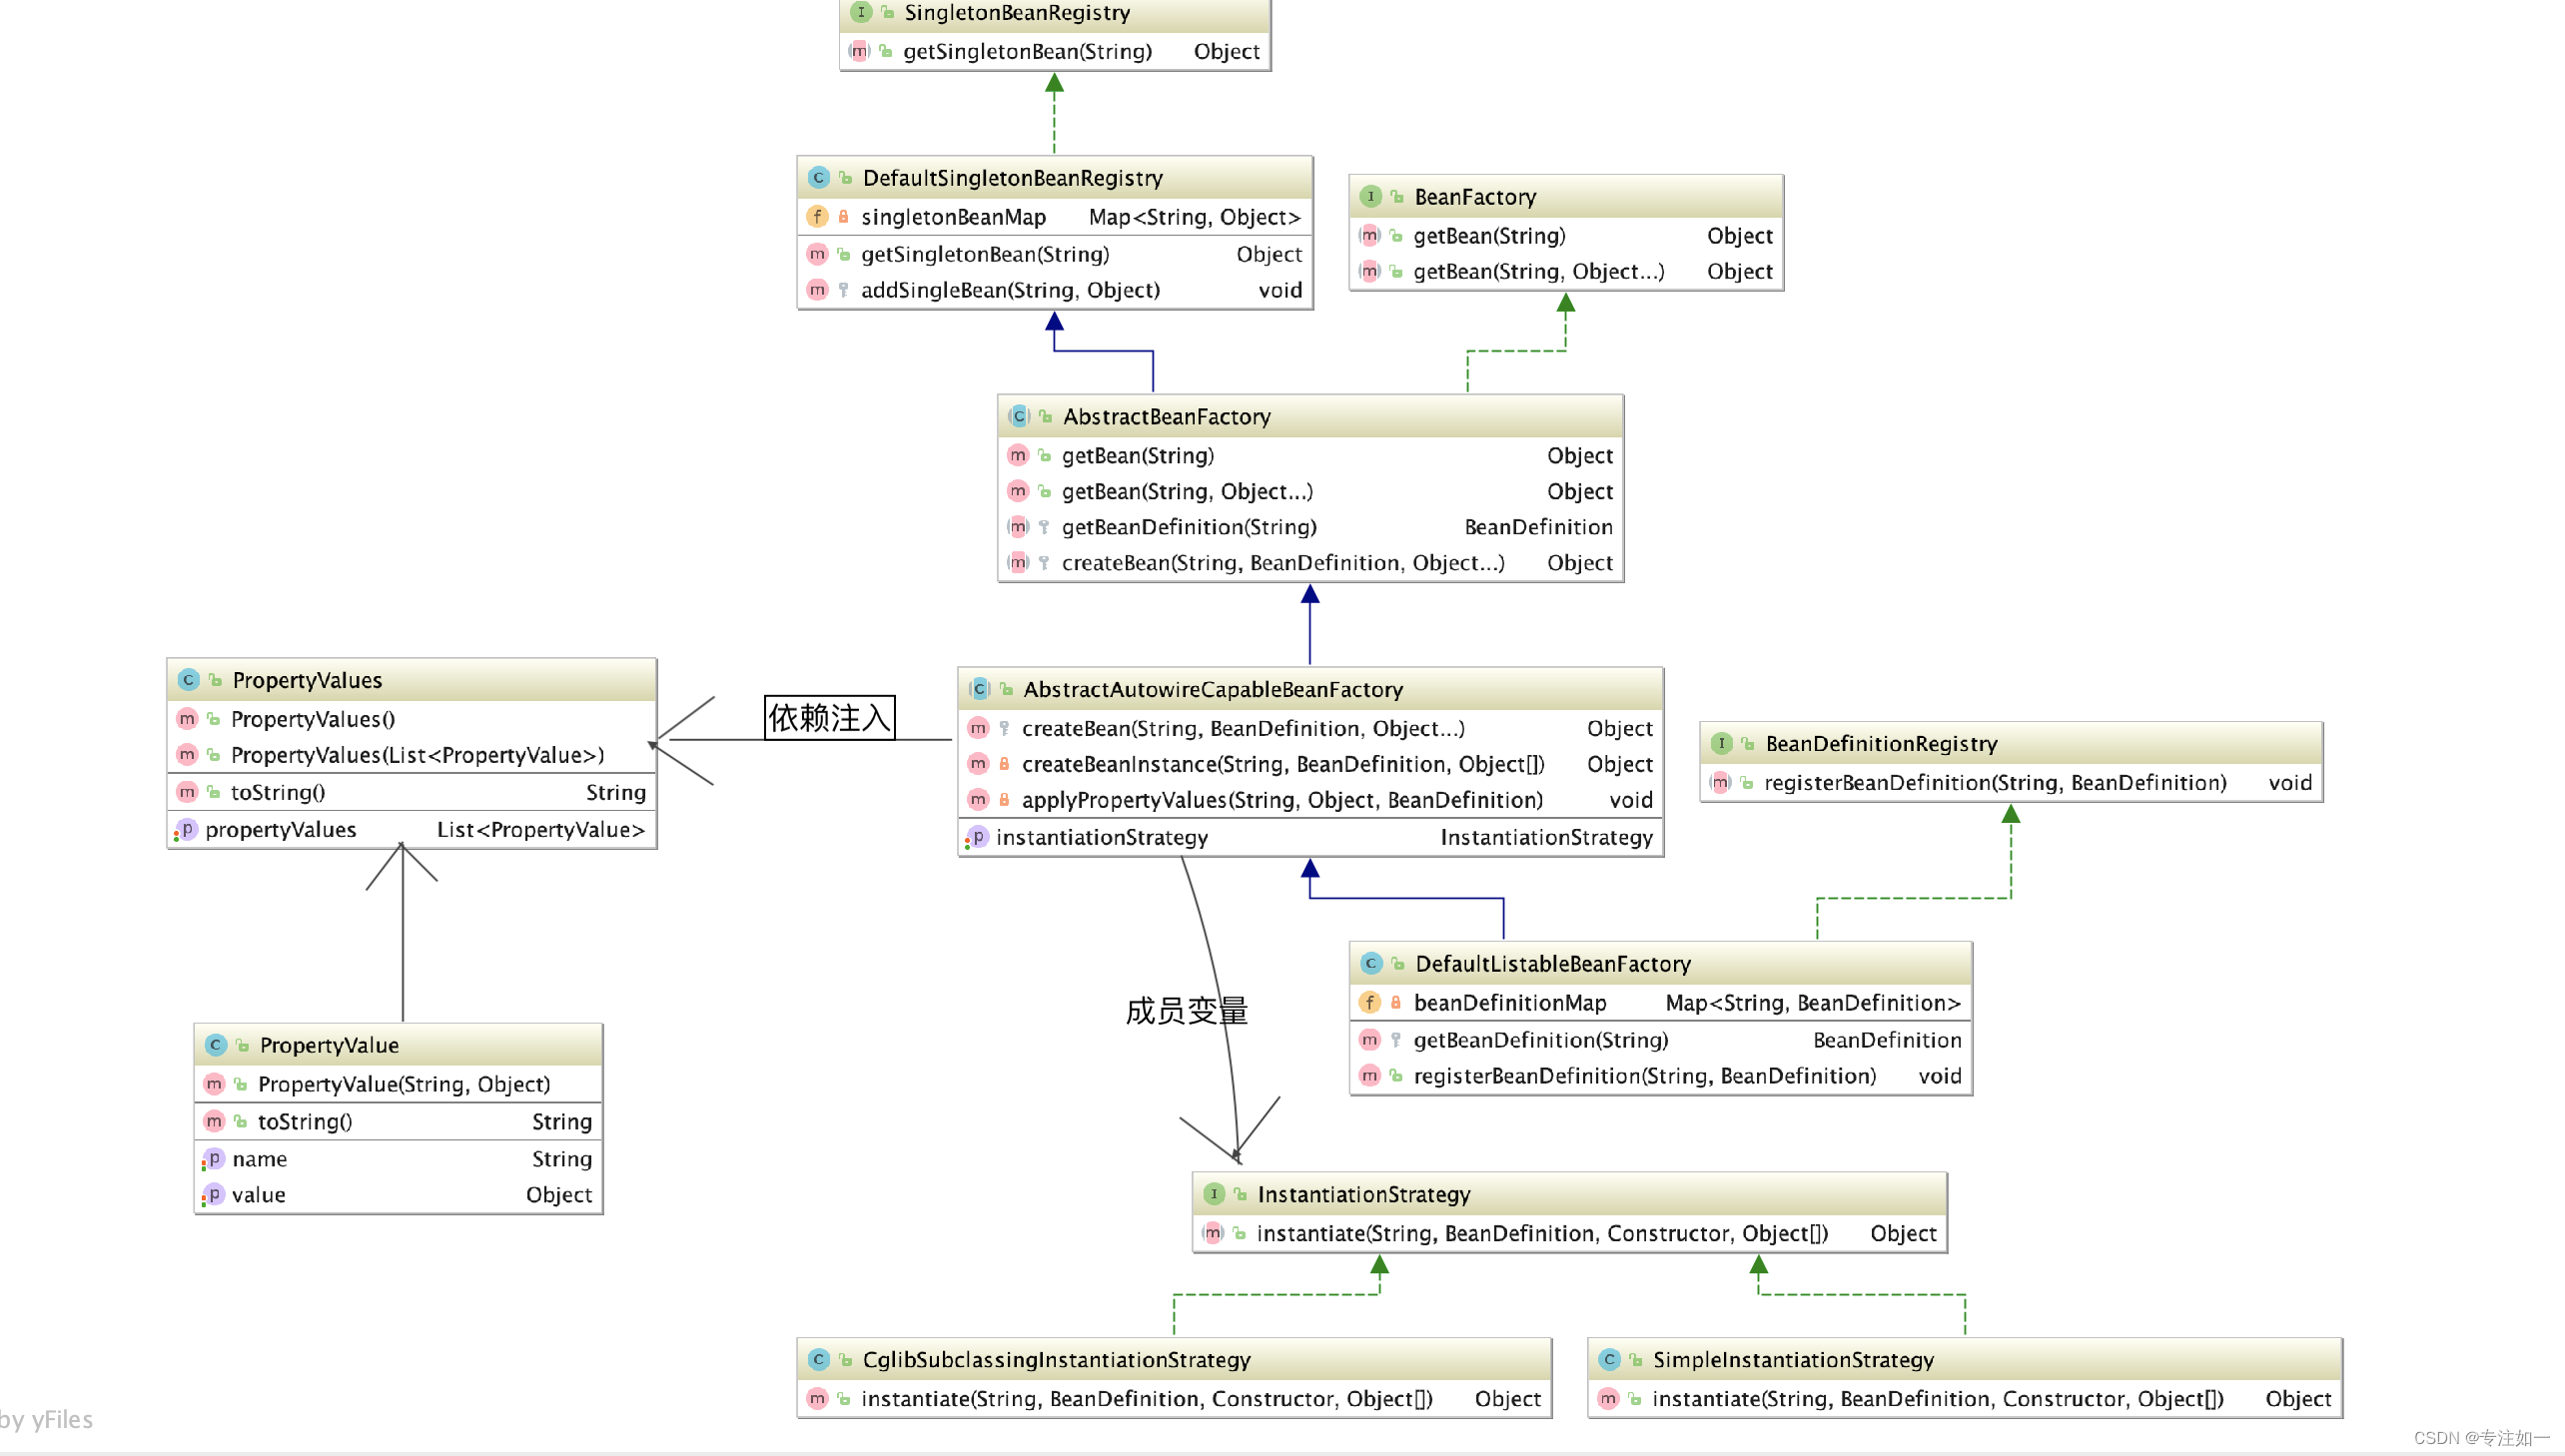The image size is (2565, 1456).
Task: Click the name String property row
Action: click(398, 1159)
